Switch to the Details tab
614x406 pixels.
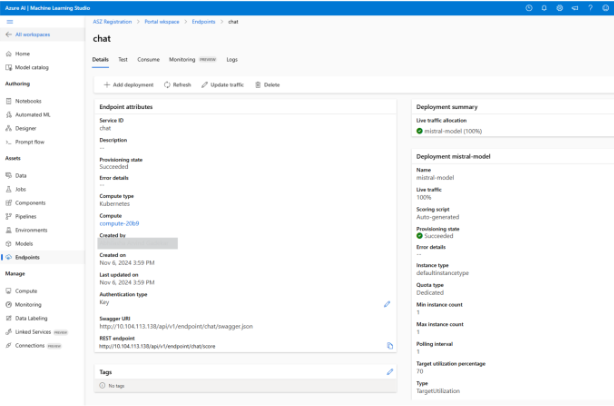(100, 60)
